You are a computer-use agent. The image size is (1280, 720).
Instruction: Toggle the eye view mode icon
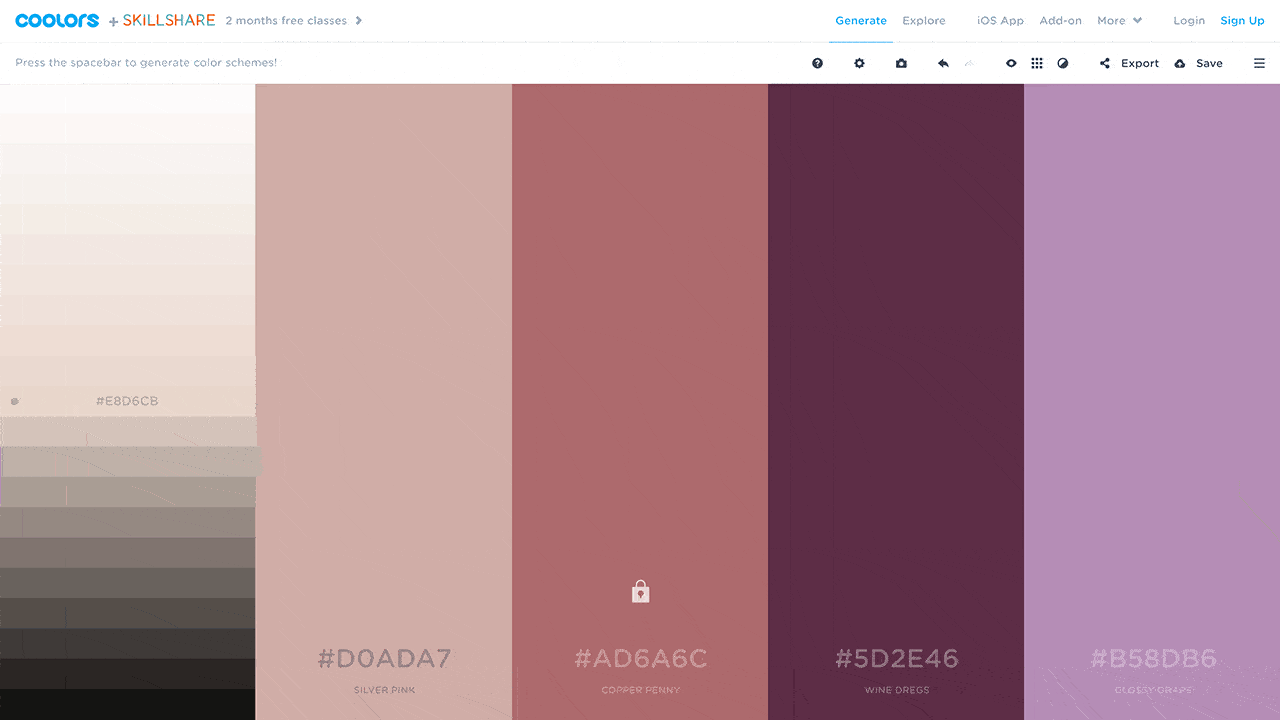[x=1011, y=63]
